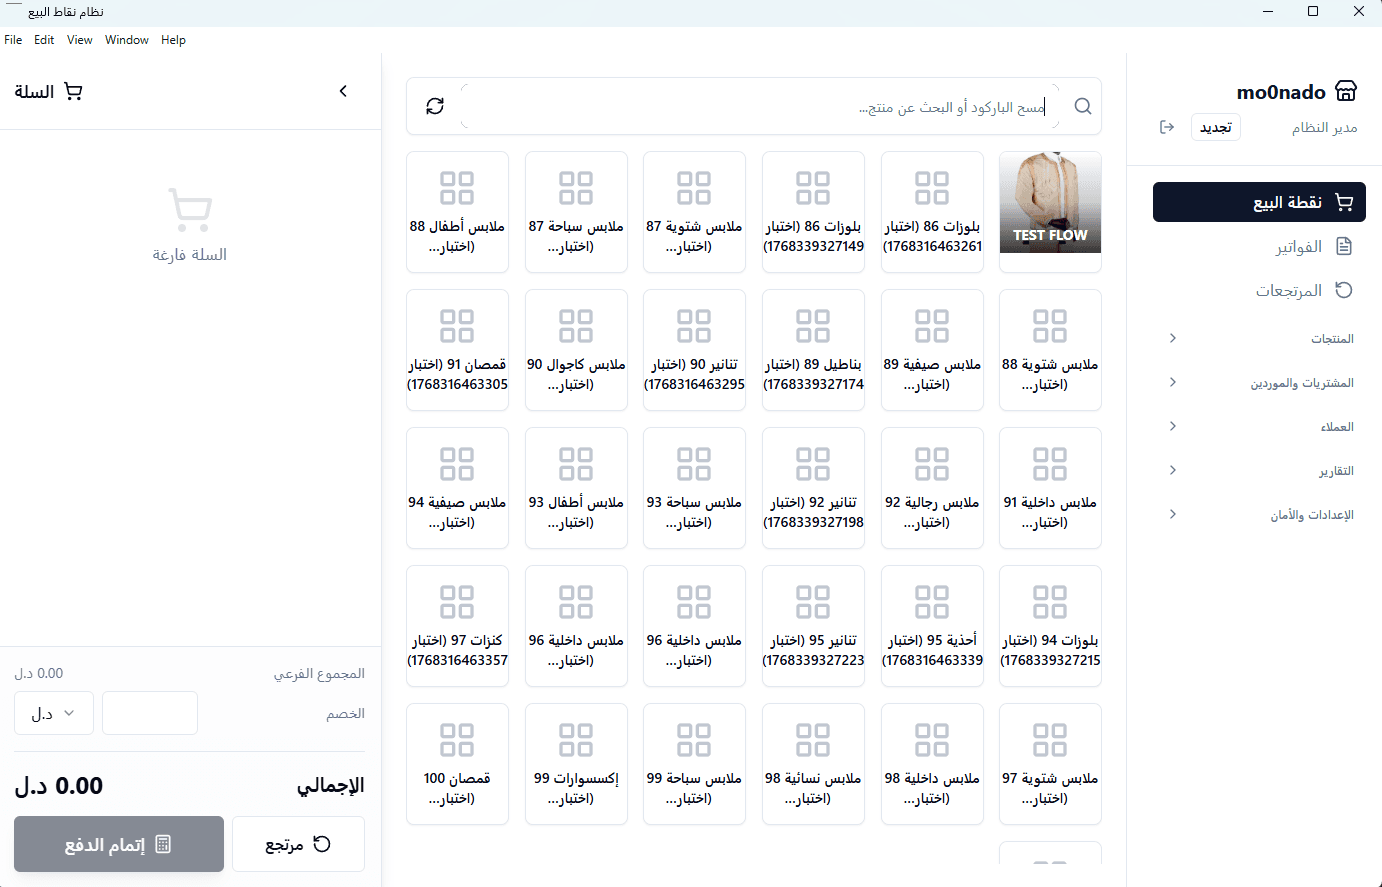Open the File menu
Viewport: 1382px width, 887px height.
13,40
